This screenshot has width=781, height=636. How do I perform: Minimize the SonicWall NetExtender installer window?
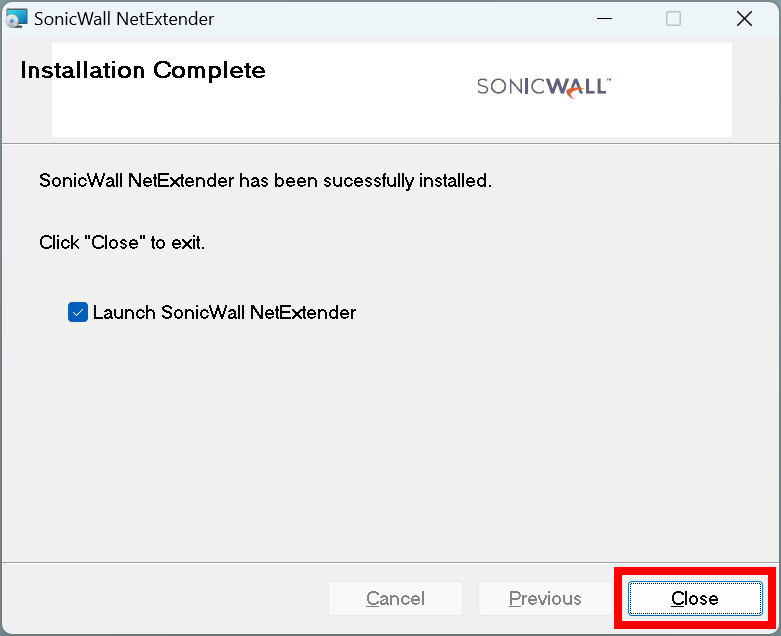pos(604,19)
